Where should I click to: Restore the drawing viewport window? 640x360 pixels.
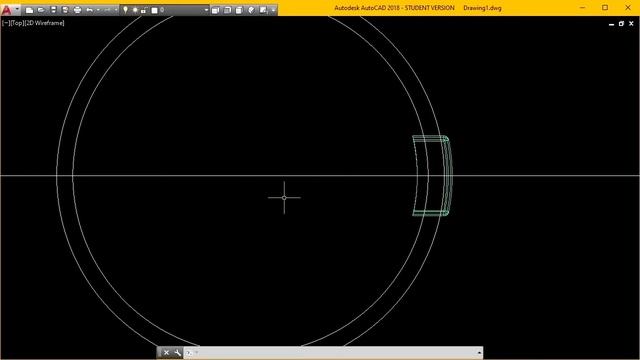(x=621, y=24)
